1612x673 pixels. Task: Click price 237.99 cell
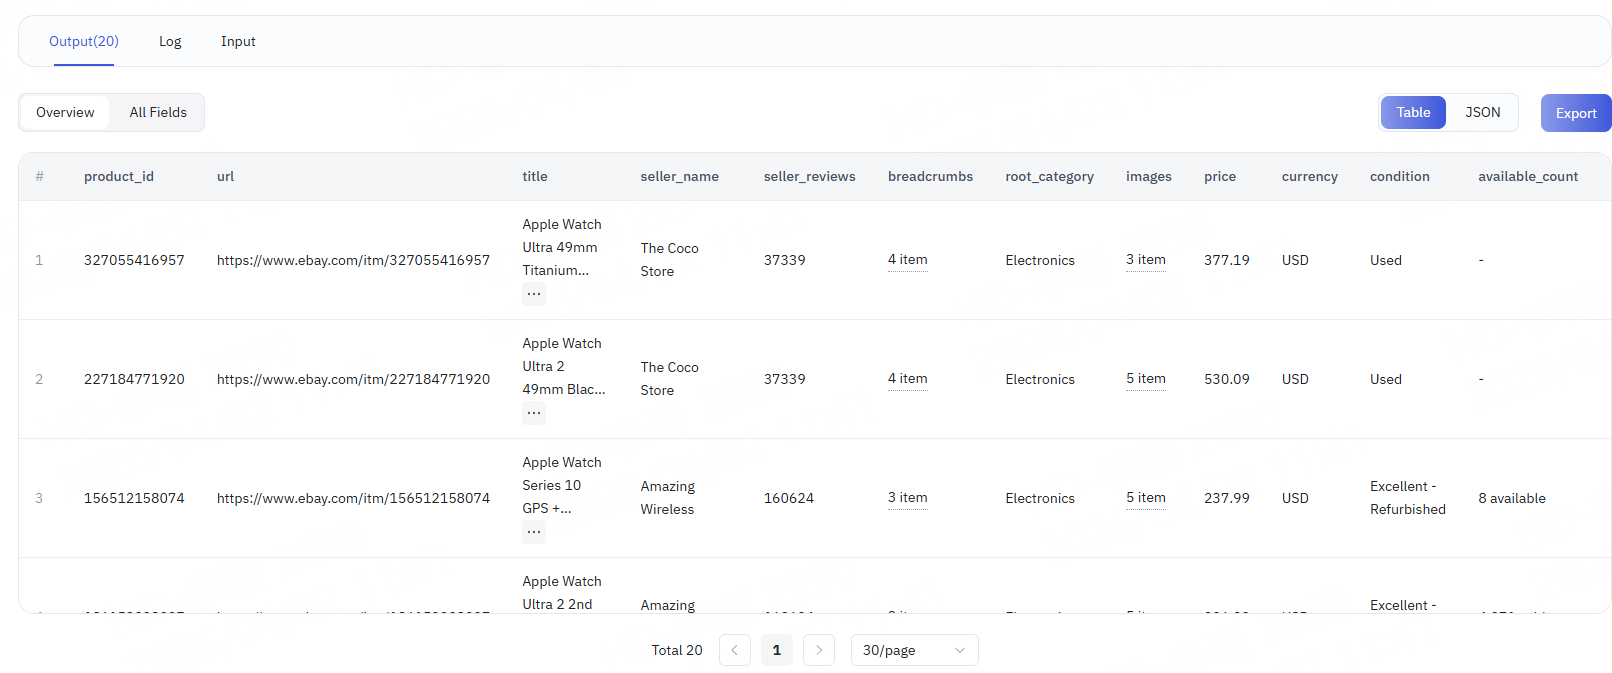tap(1227, 498)
